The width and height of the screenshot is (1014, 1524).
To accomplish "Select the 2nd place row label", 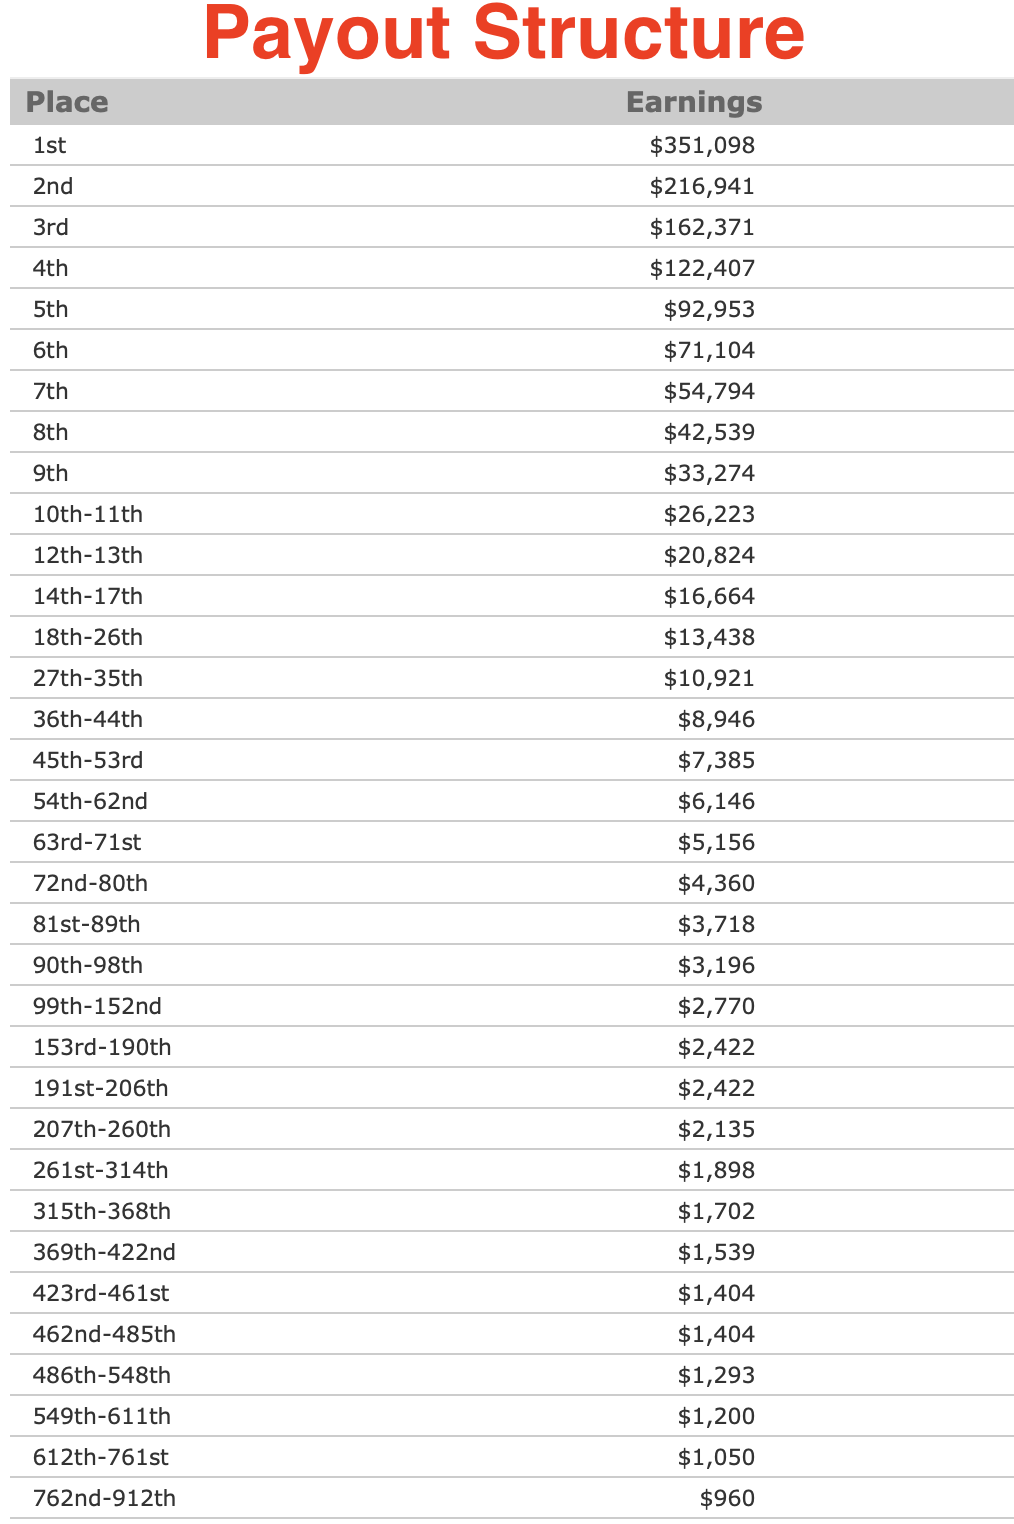I will [53, 187].
